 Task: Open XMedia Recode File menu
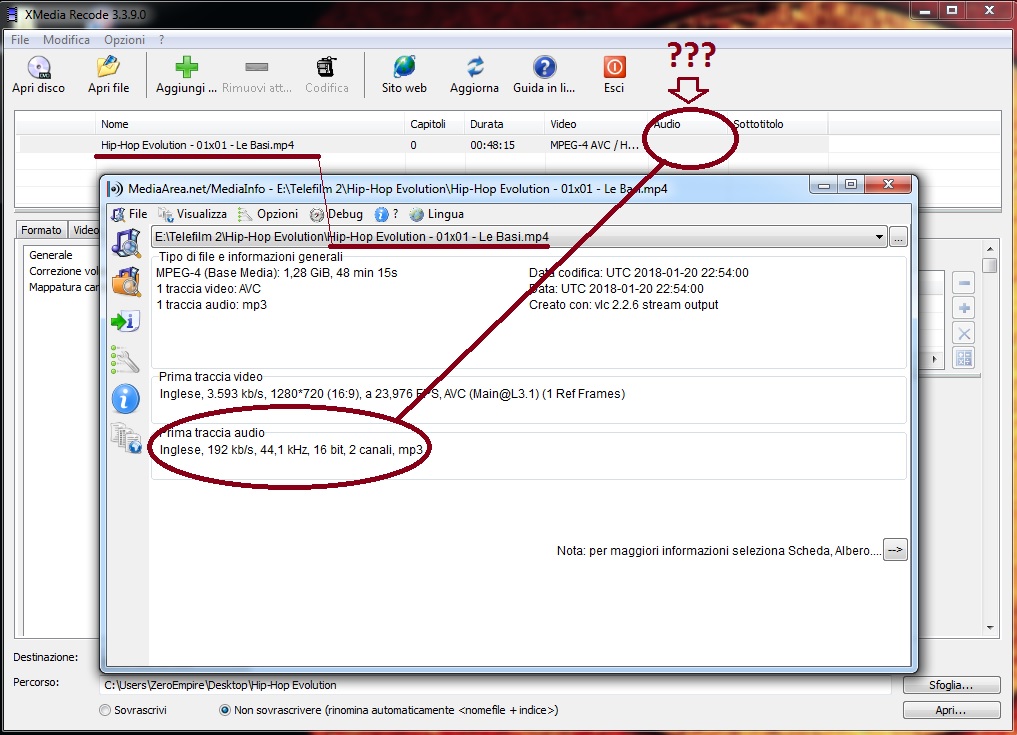(x=20, y=40)
